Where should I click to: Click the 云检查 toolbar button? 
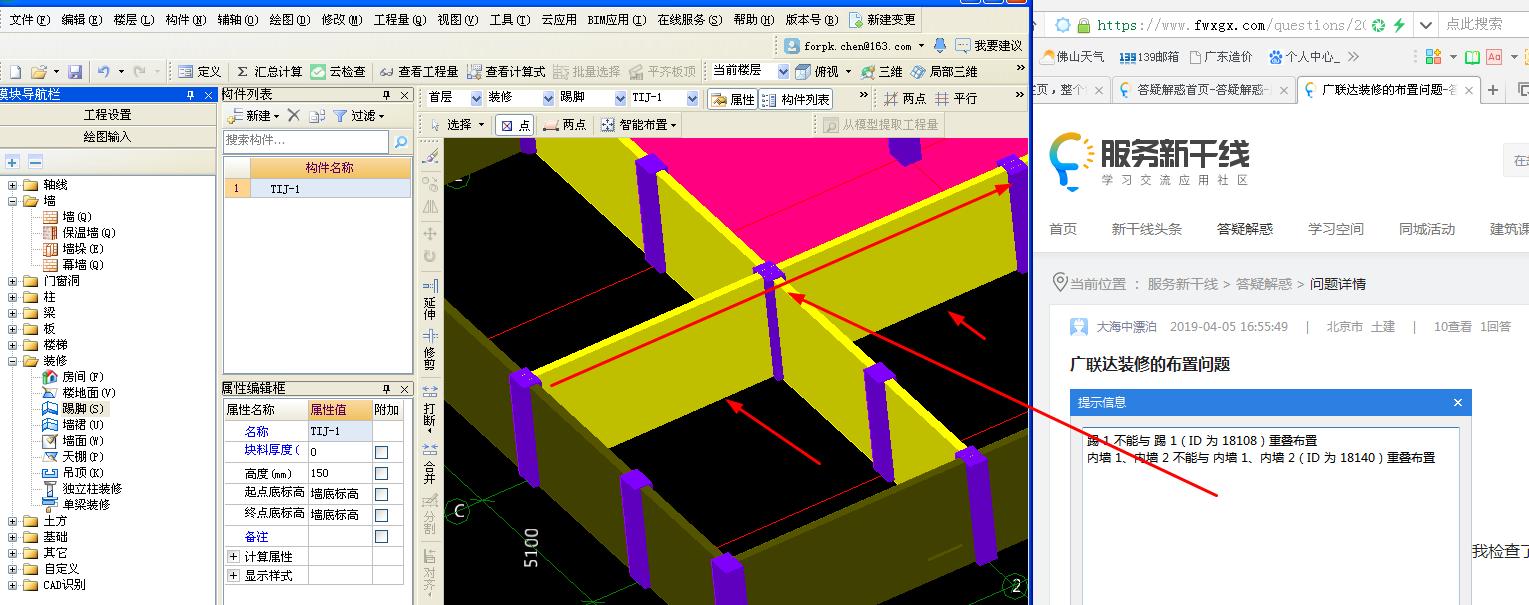click(x=338, y=72)
